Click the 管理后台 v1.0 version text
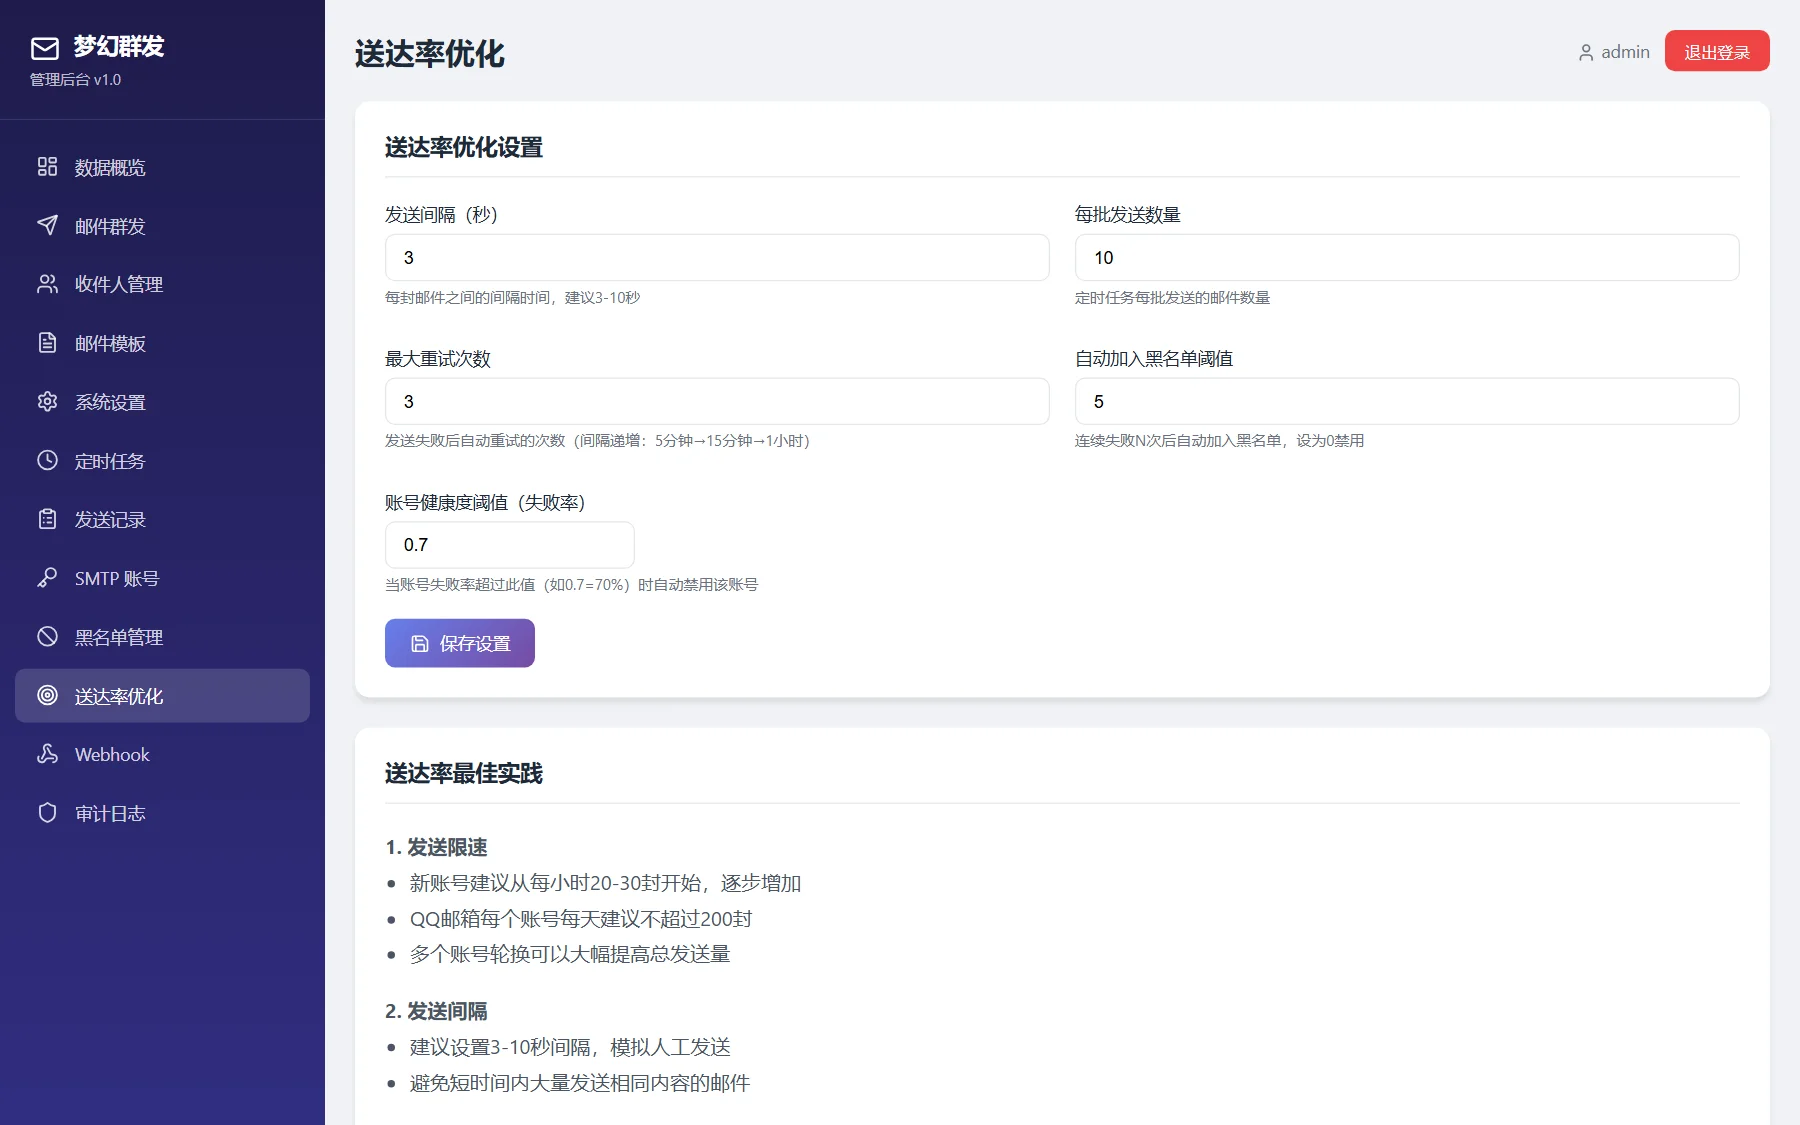Viewport: 1800px width, 1125px height. point(76,80)
